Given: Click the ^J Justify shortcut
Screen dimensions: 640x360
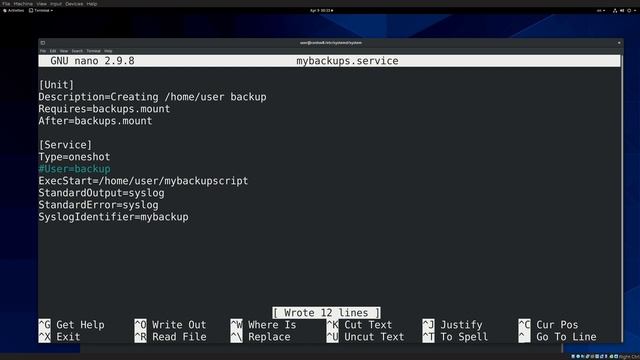Looking at the screenshot, I should [452, 325].
